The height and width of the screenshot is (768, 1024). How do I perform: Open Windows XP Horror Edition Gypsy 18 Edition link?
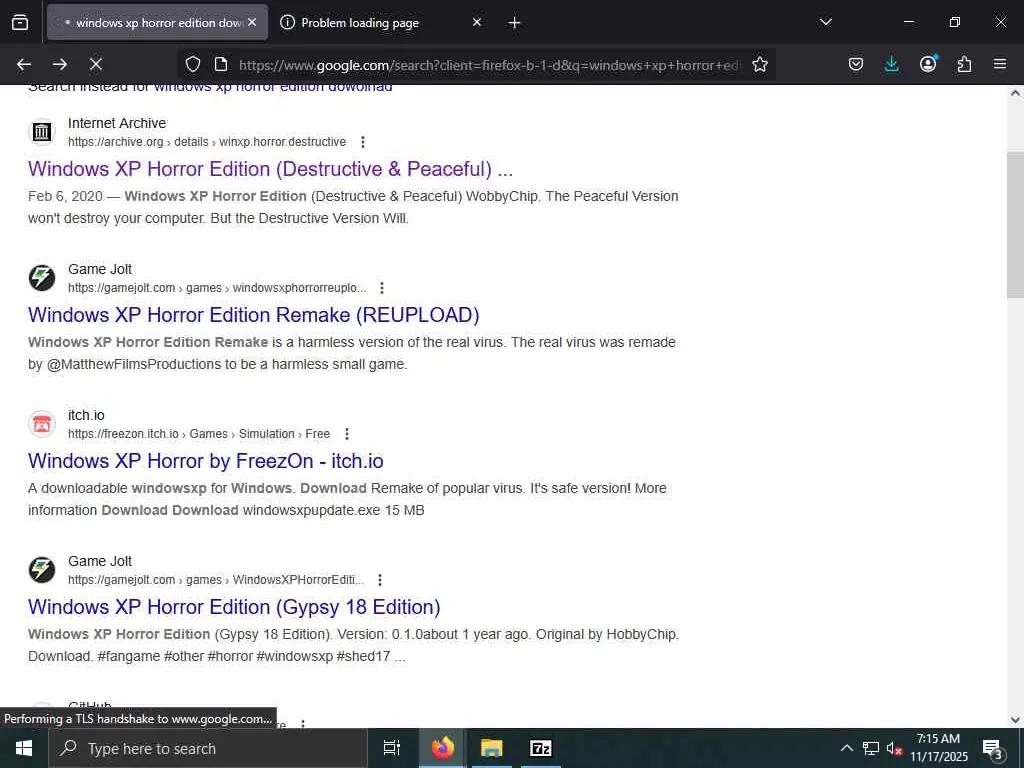click(234, 607)
